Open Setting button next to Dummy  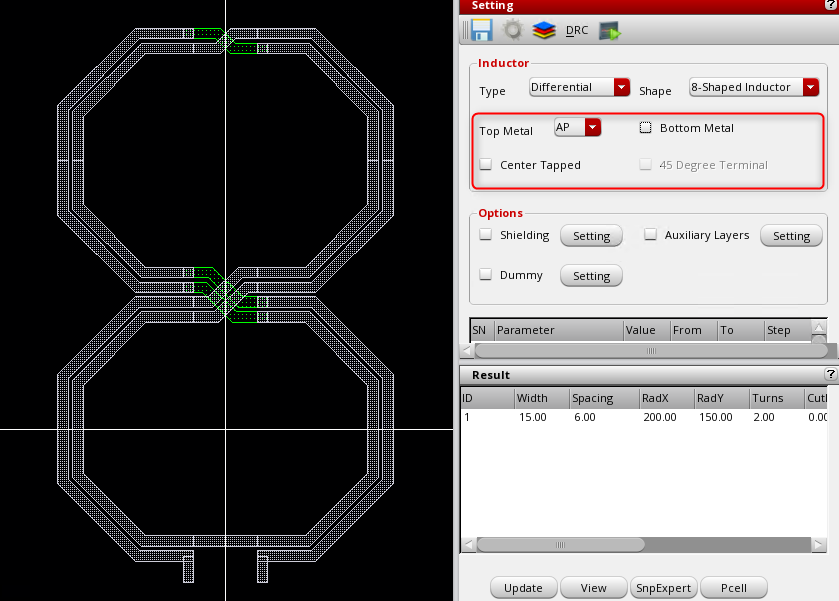pyautogui.click(x=591, y=275)
